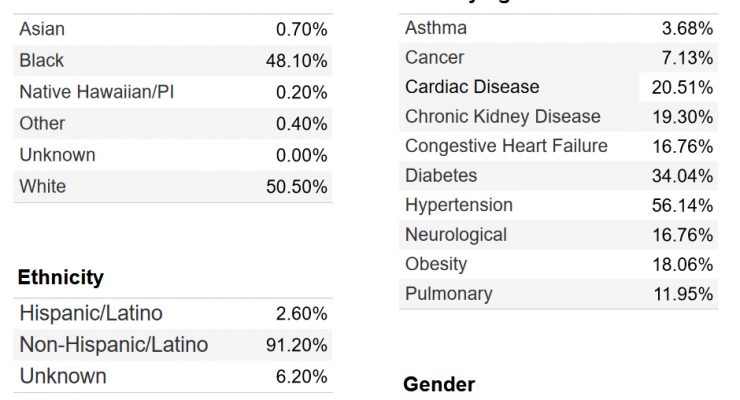Image resolution: width=740 pixels, height=400 pixels.
Task: Select the Diabetes row
Action: pos(558,176)
